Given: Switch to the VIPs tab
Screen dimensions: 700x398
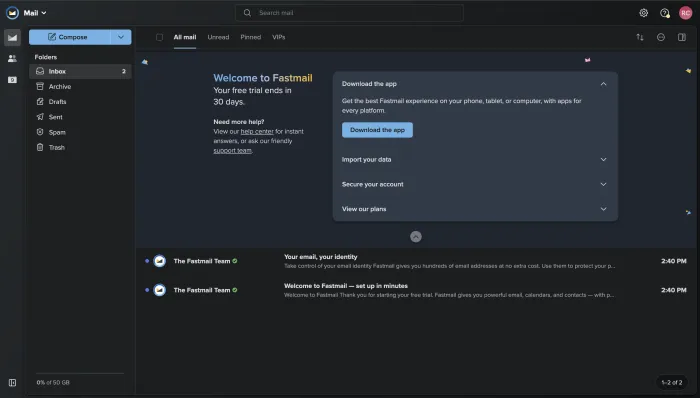Looking at the screenshot, I should 279,37.
